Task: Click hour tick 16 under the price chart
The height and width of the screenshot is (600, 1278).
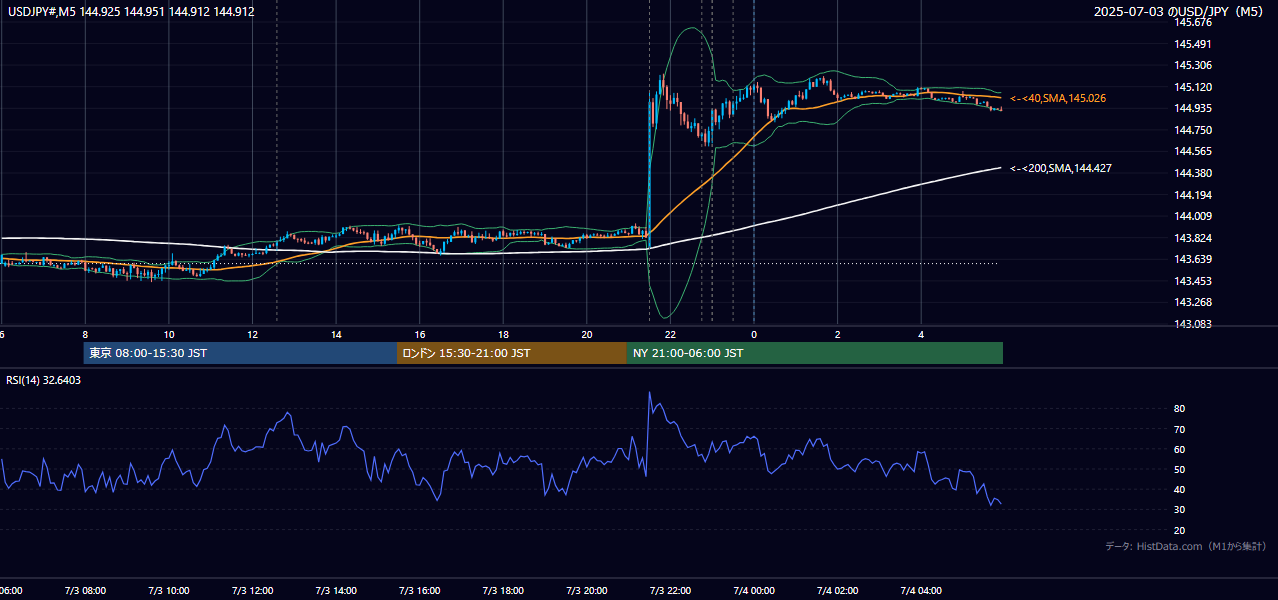Action: pos(420,334)
